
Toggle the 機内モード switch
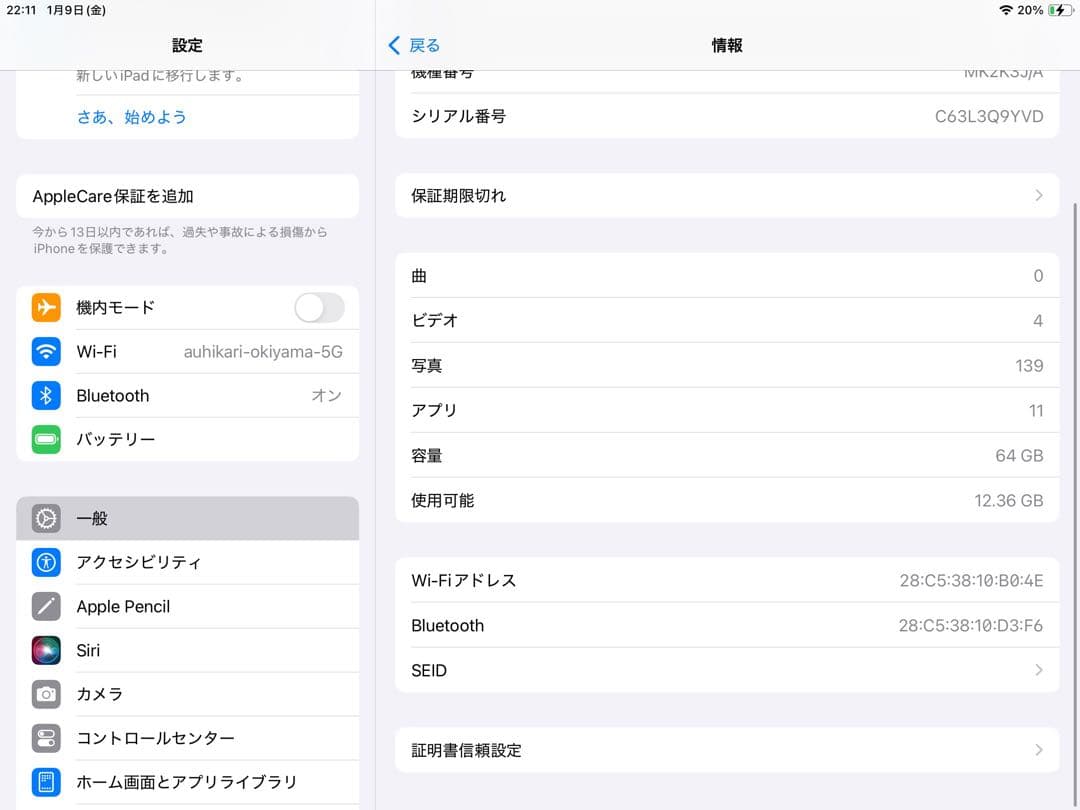point(319,308)
